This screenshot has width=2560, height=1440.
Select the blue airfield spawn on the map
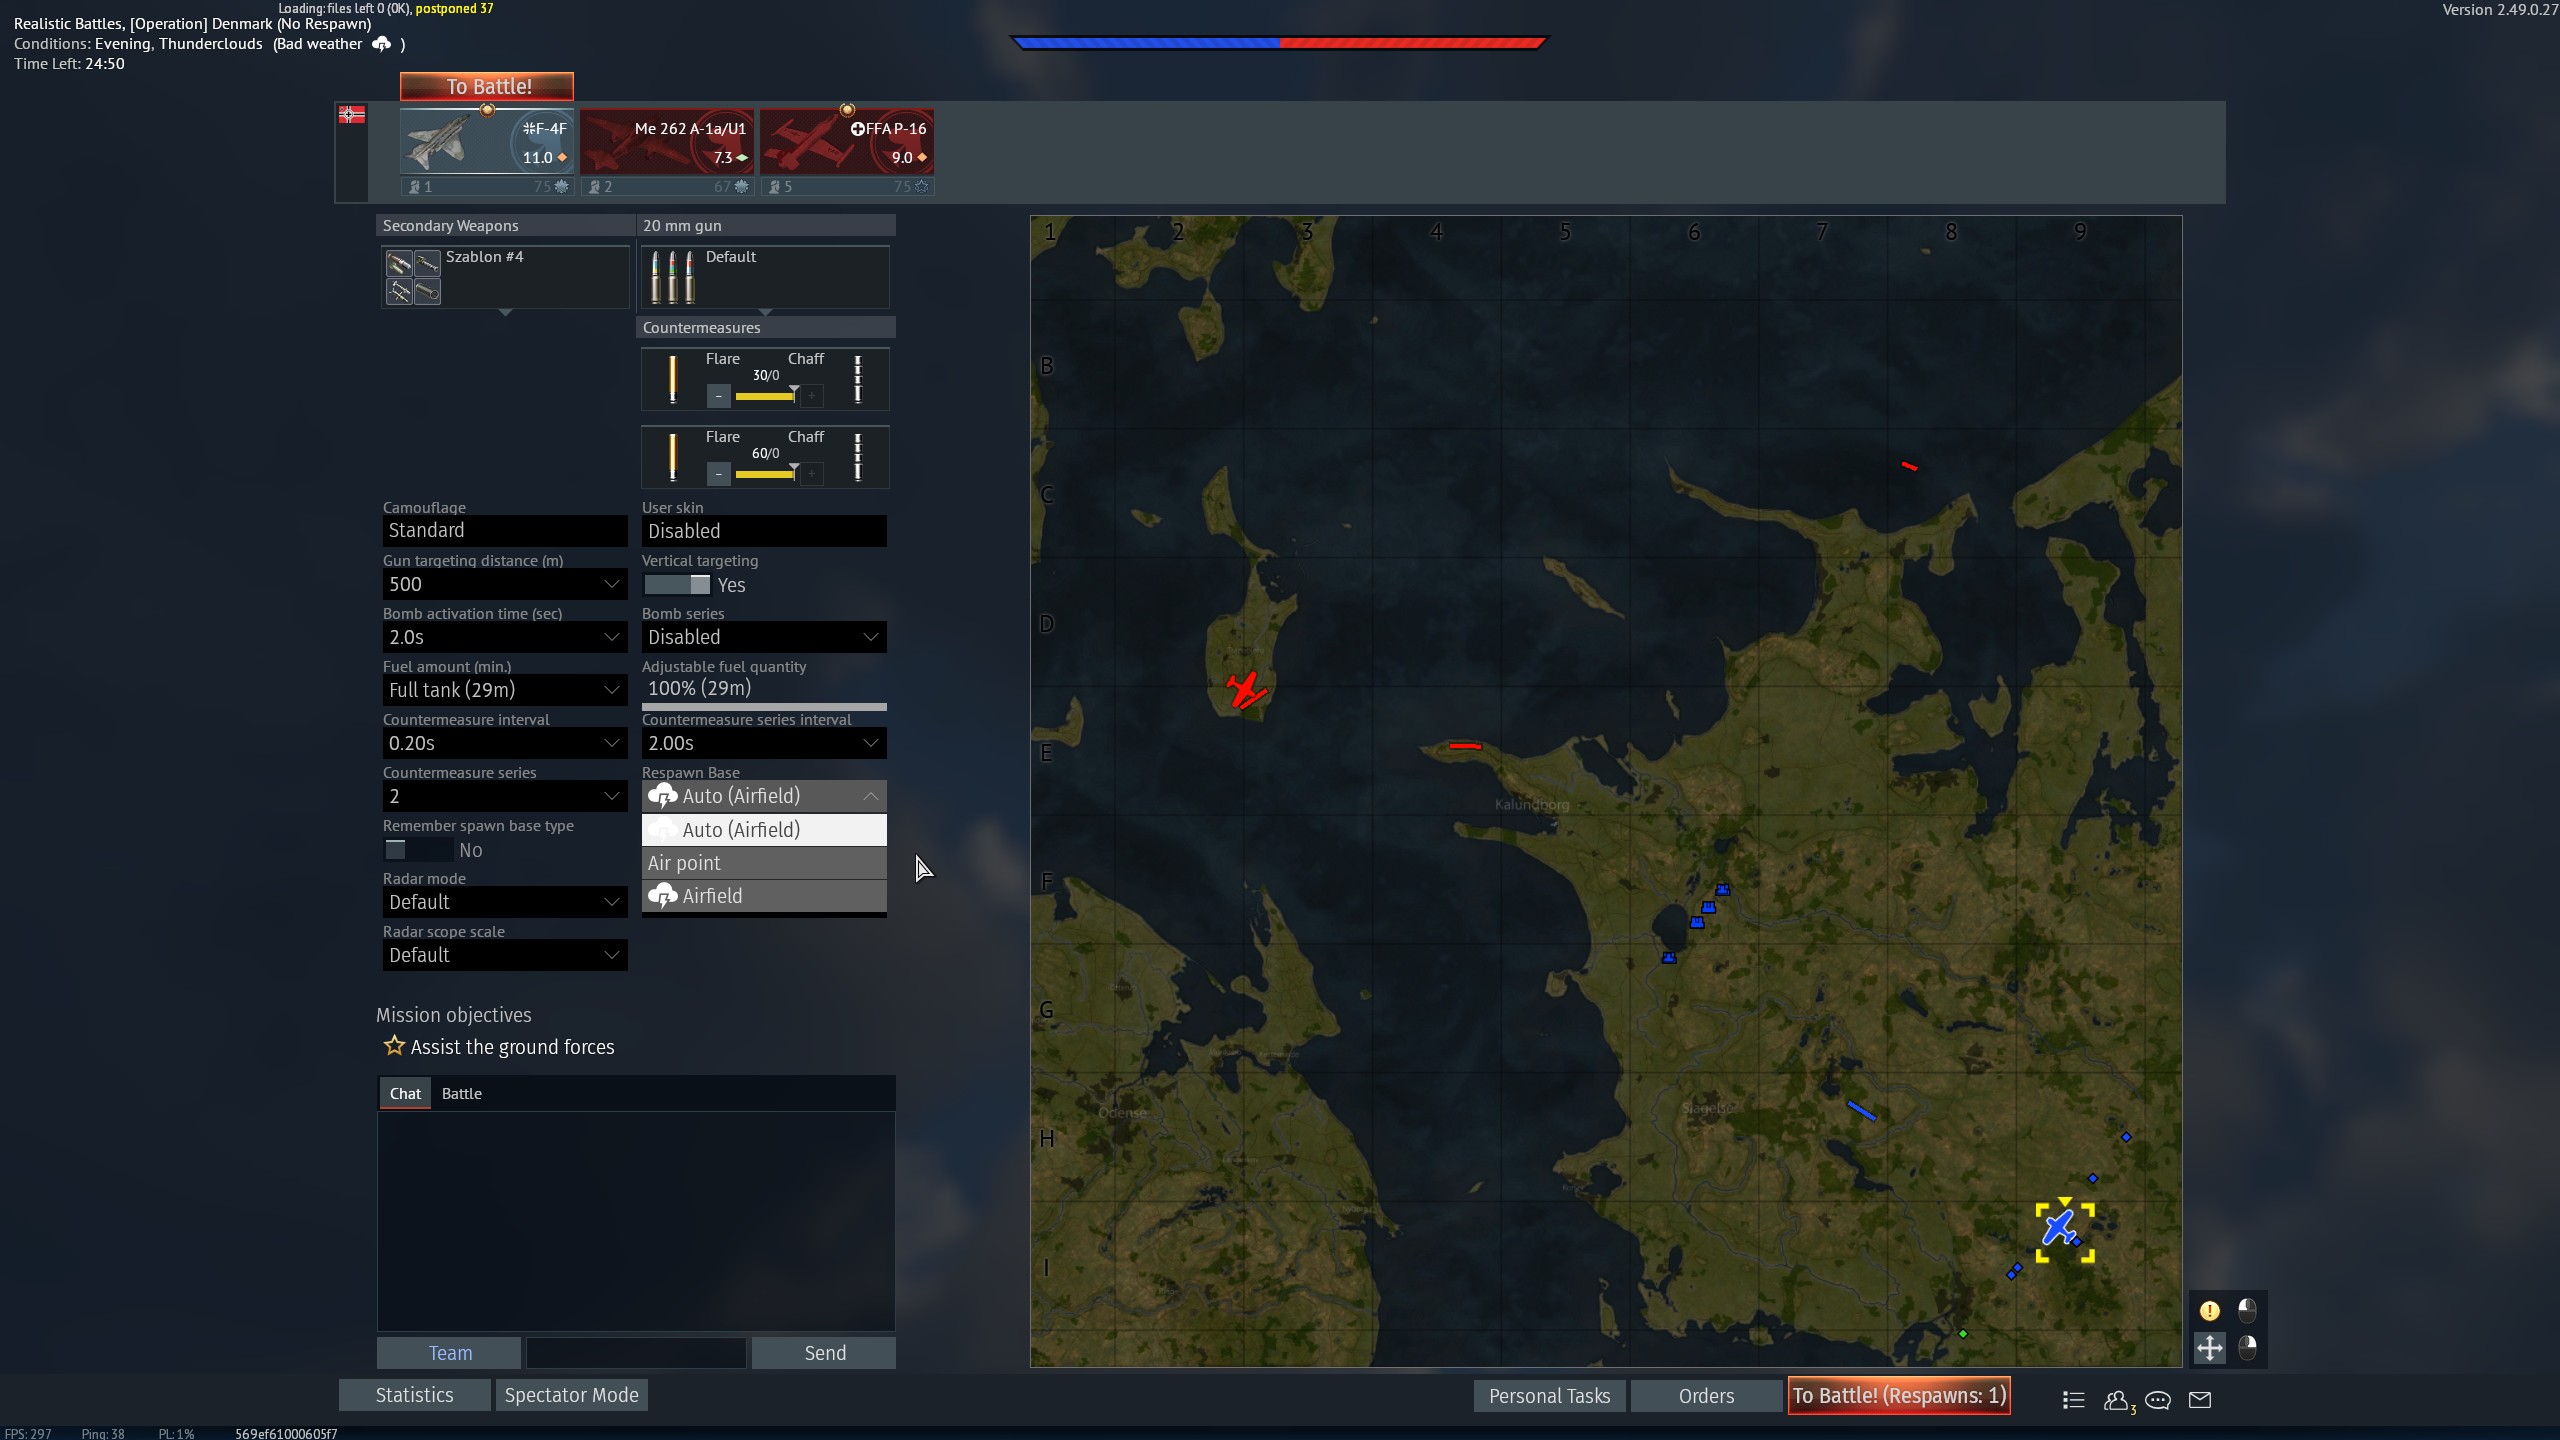[x=2060, y=1228]
